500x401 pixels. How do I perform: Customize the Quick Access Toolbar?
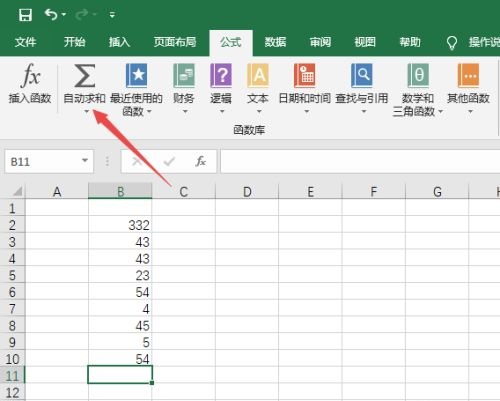click(x=112, y=15)
